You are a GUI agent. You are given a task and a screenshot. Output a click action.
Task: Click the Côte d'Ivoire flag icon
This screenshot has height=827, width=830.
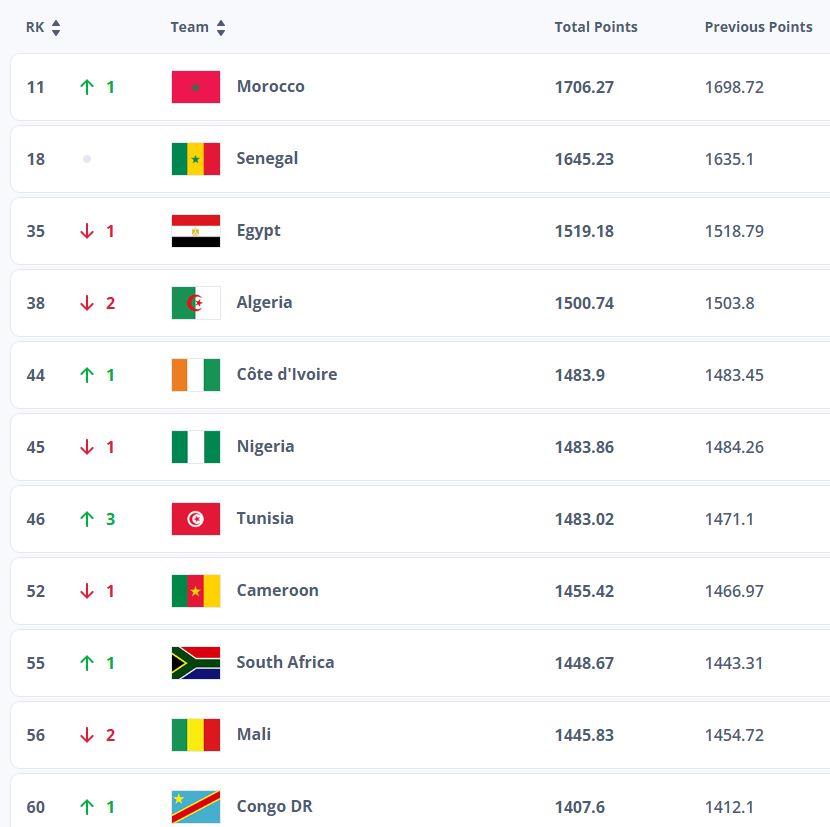pos(196,375)
